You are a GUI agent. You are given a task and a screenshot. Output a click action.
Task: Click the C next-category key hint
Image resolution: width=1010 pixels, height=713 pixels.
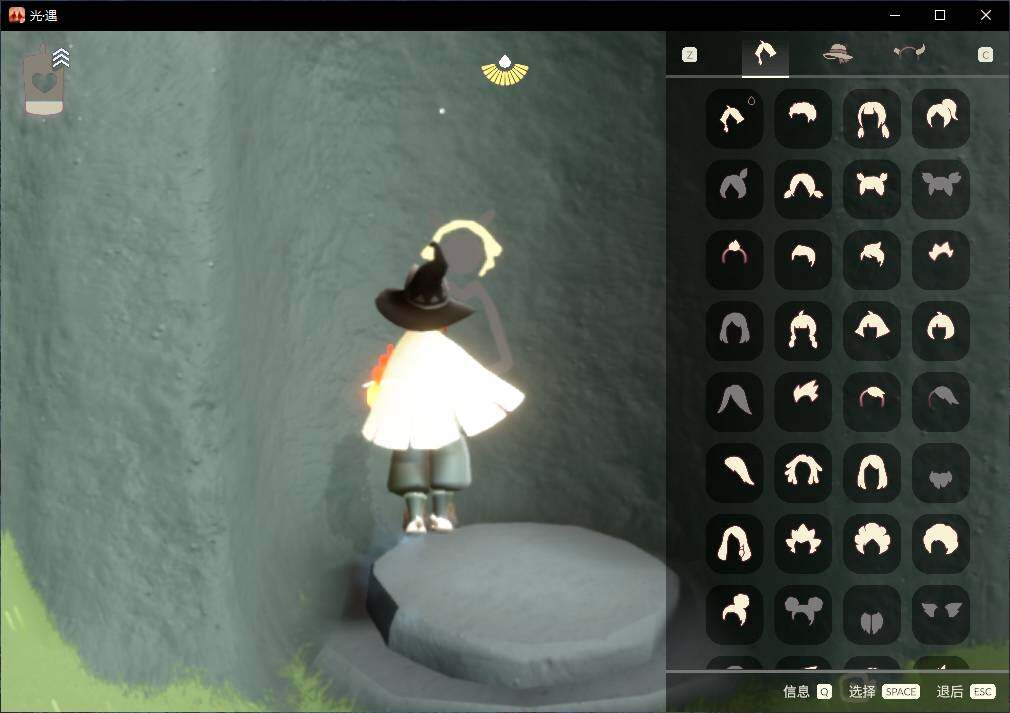tap(985, 55)
